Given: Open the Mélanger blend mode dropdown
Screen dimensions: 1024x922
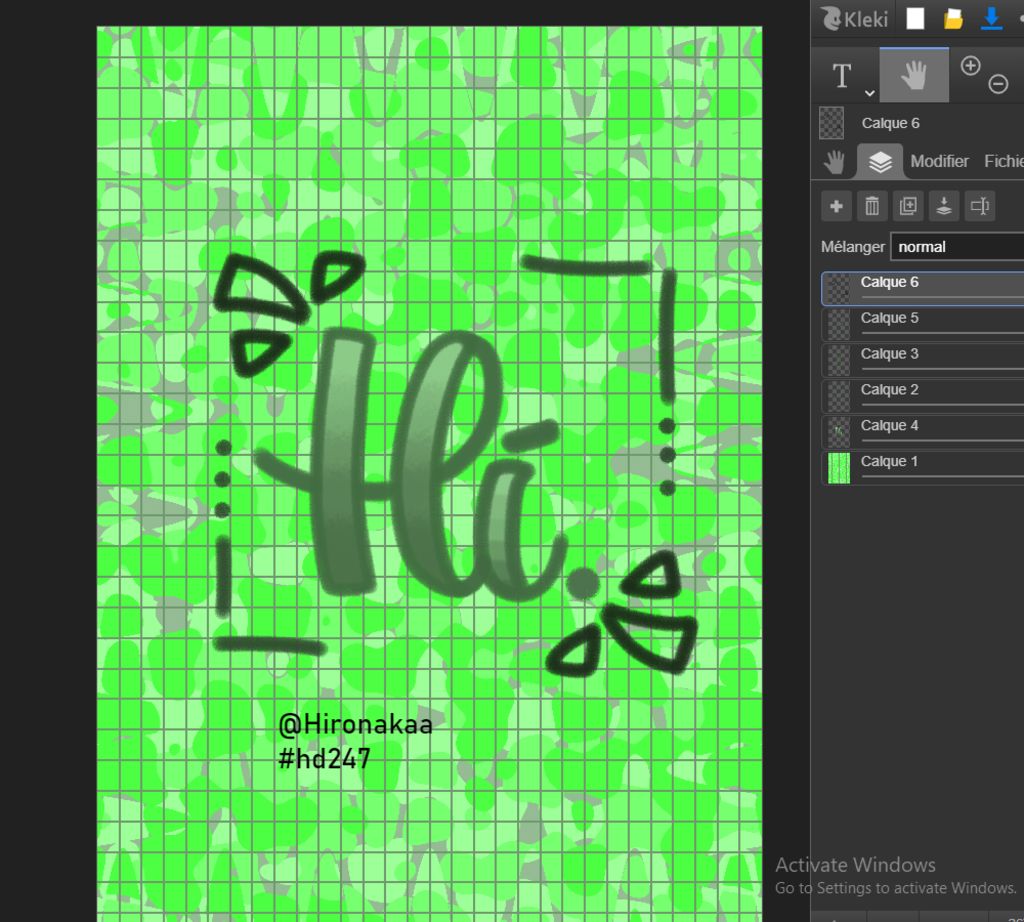Looking at the screenshot, I should [957, 247].
